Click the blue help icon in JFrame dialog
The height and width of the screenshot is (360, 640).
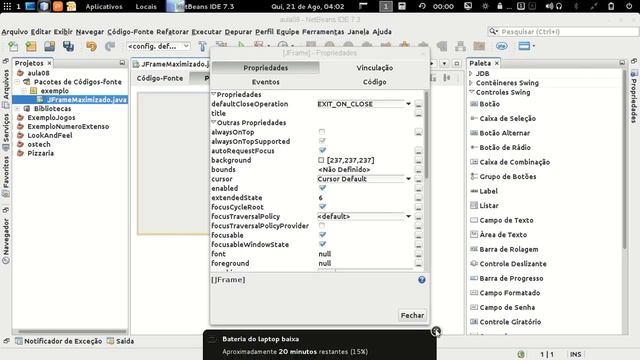tap(422, 280)
